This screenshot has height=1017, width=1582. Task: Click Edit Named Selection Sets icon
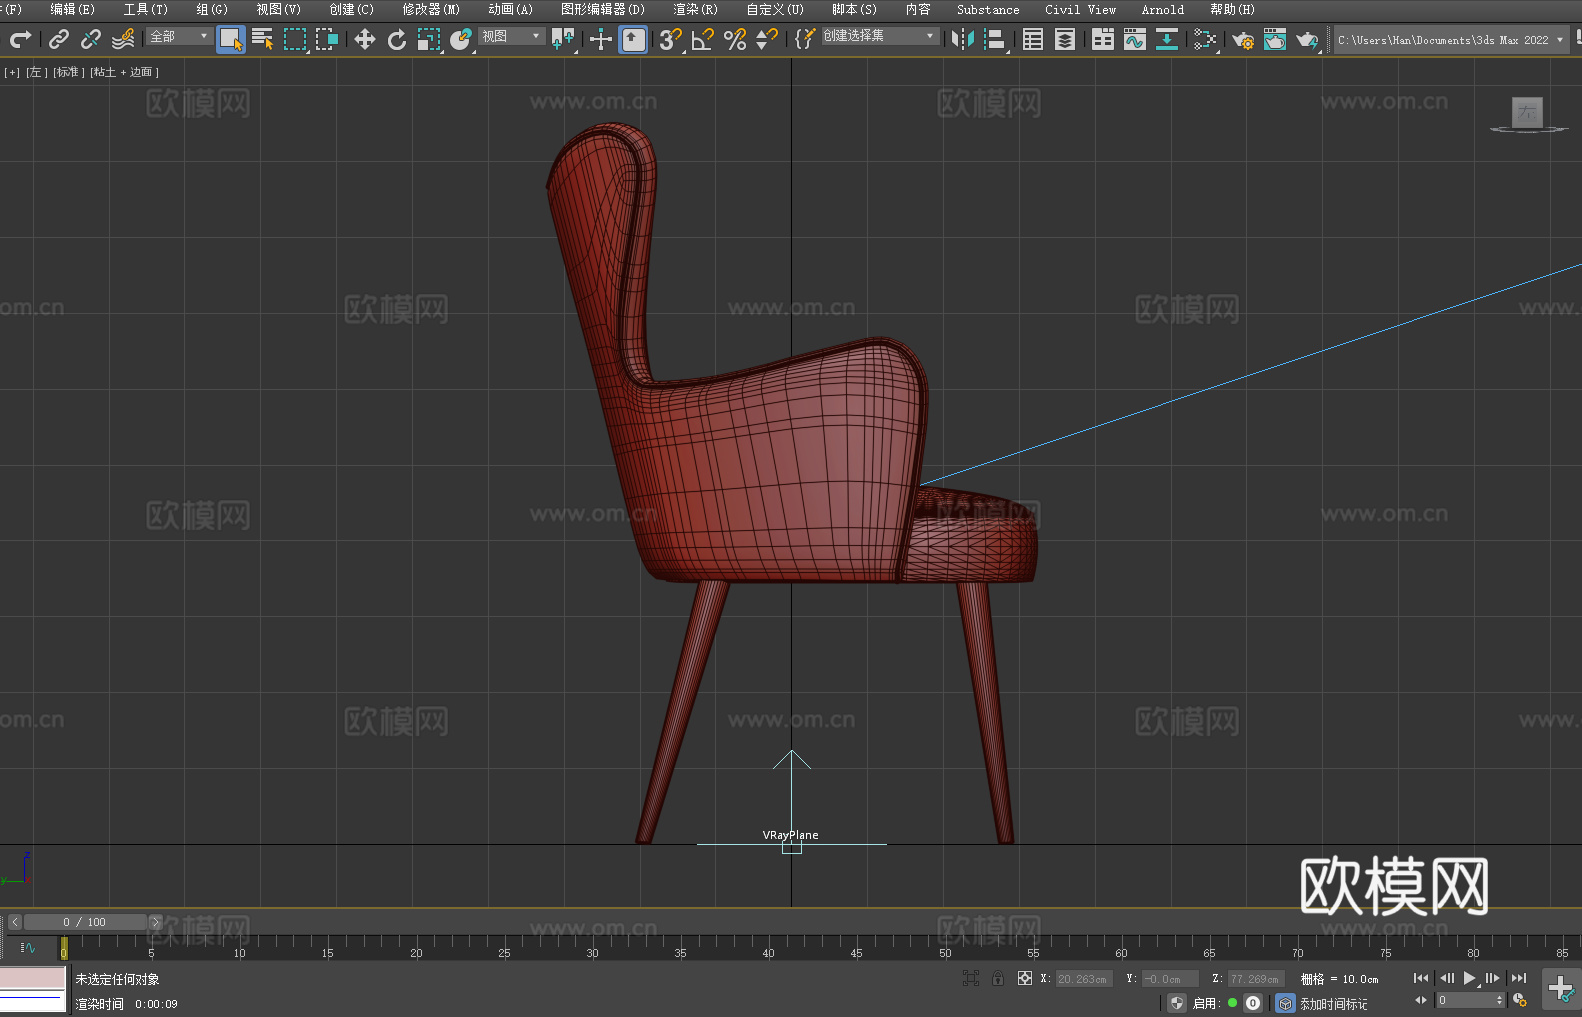pos(805,39)
